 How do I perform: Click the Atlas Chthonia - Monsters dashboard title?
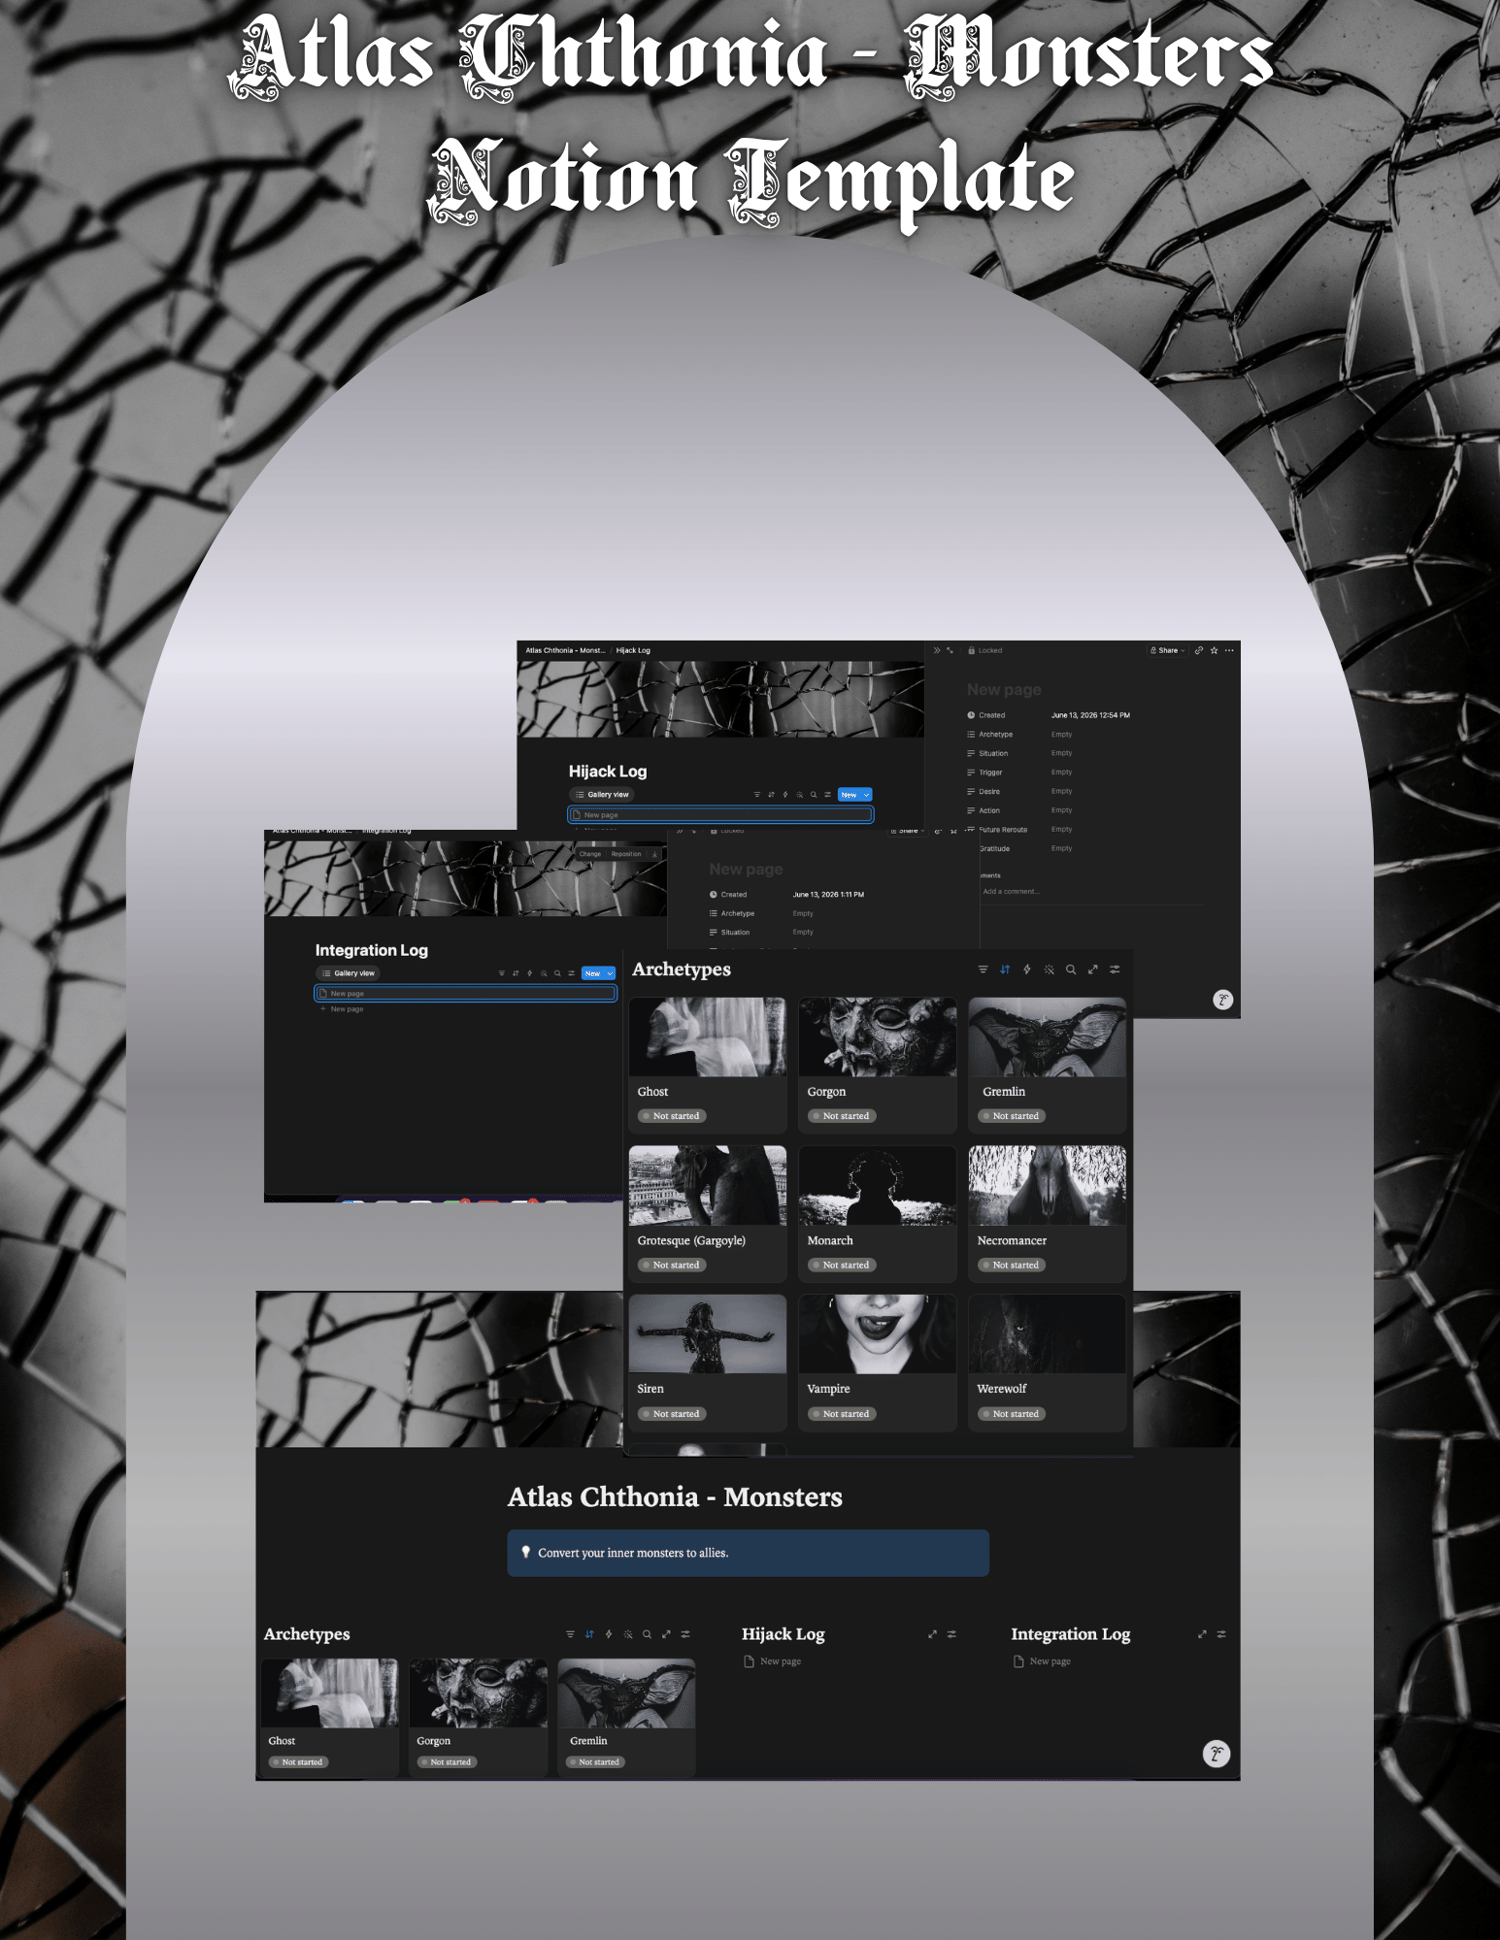click(x=675, y=1497)
